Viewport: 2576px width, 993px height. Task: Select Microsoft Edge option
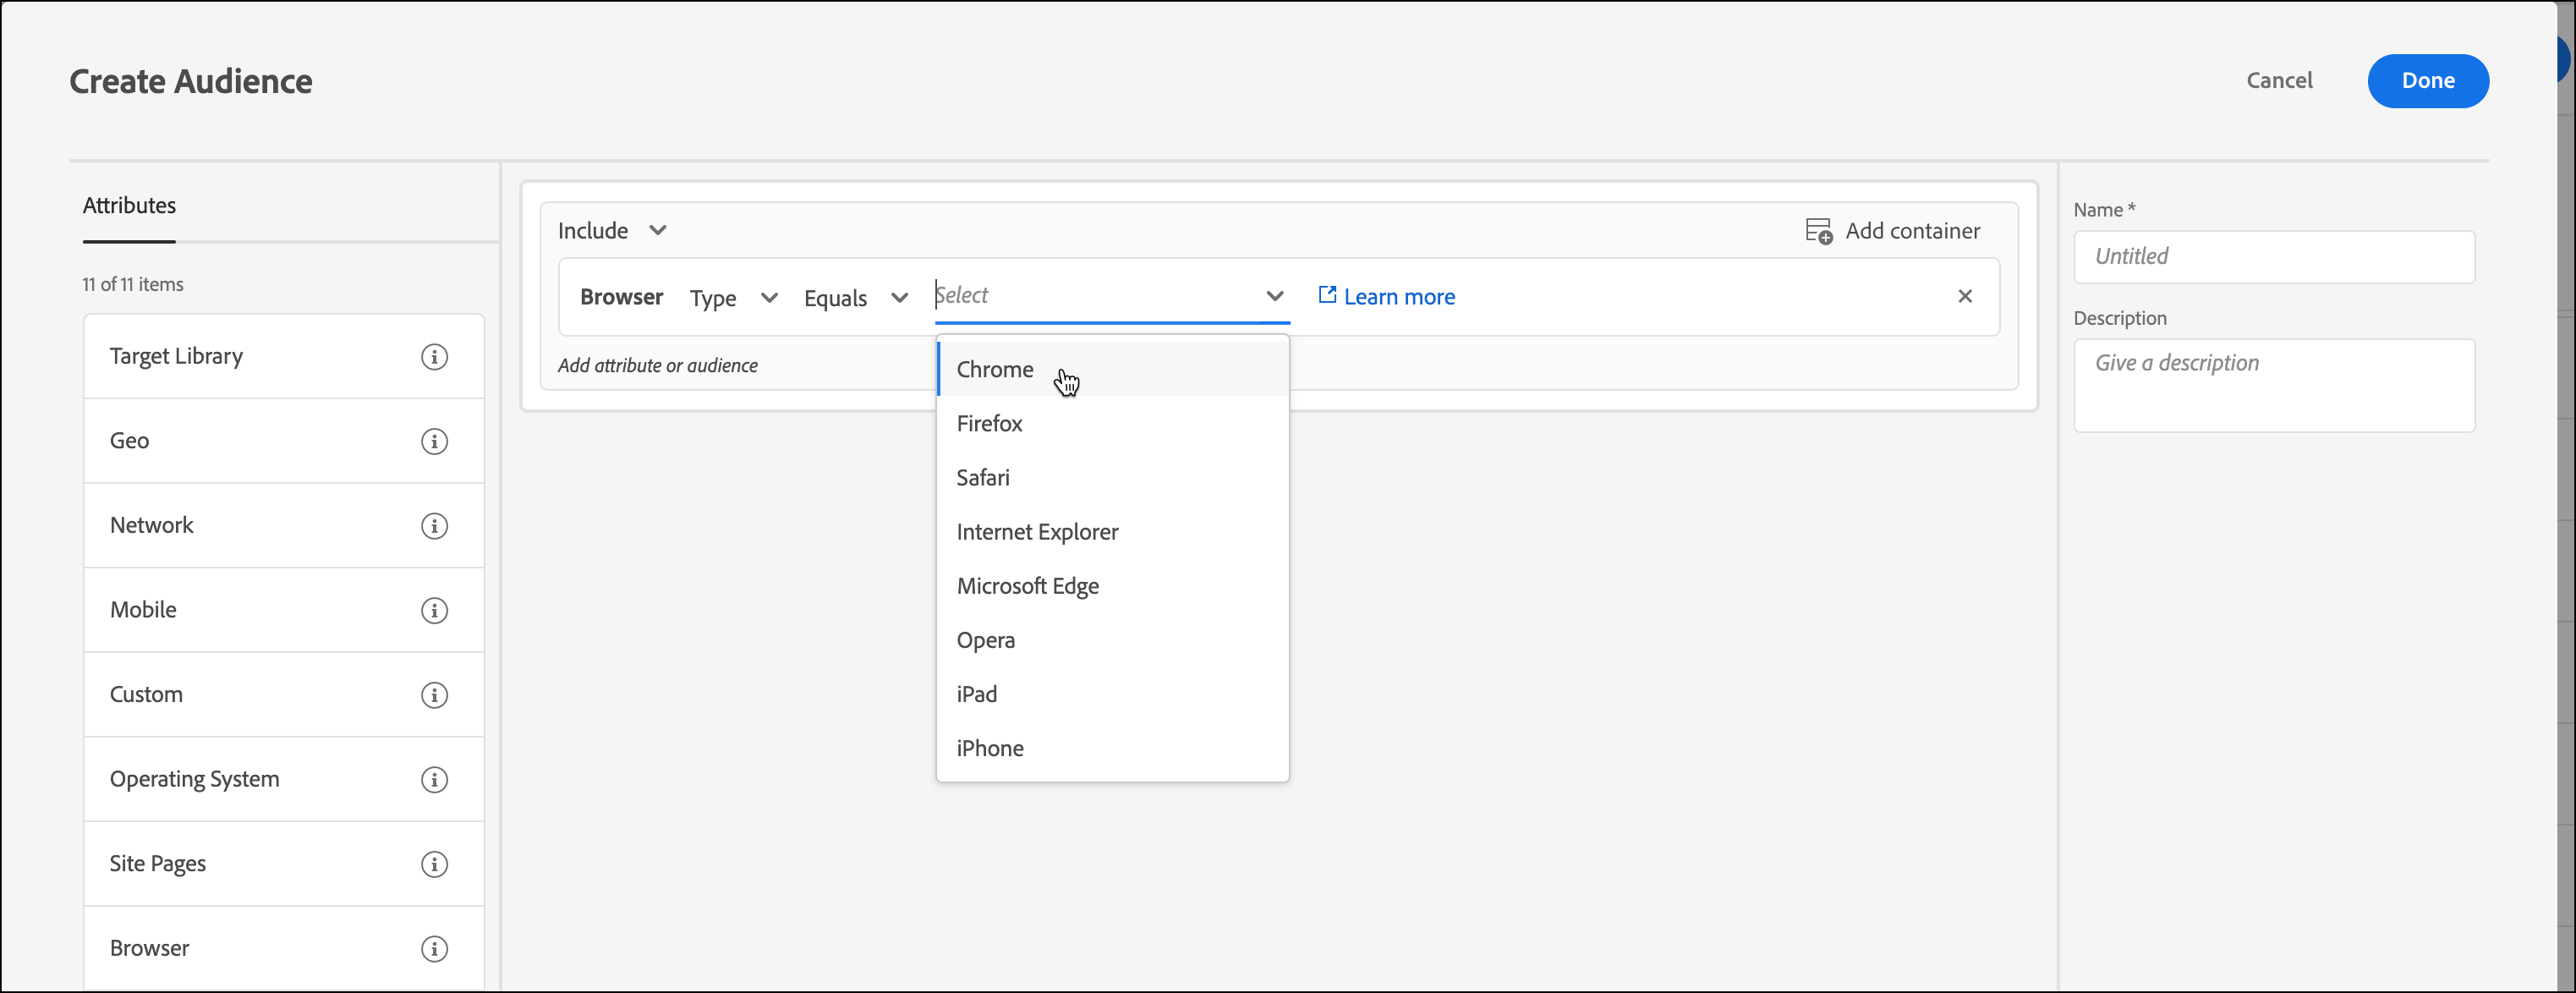point(1027,586)
